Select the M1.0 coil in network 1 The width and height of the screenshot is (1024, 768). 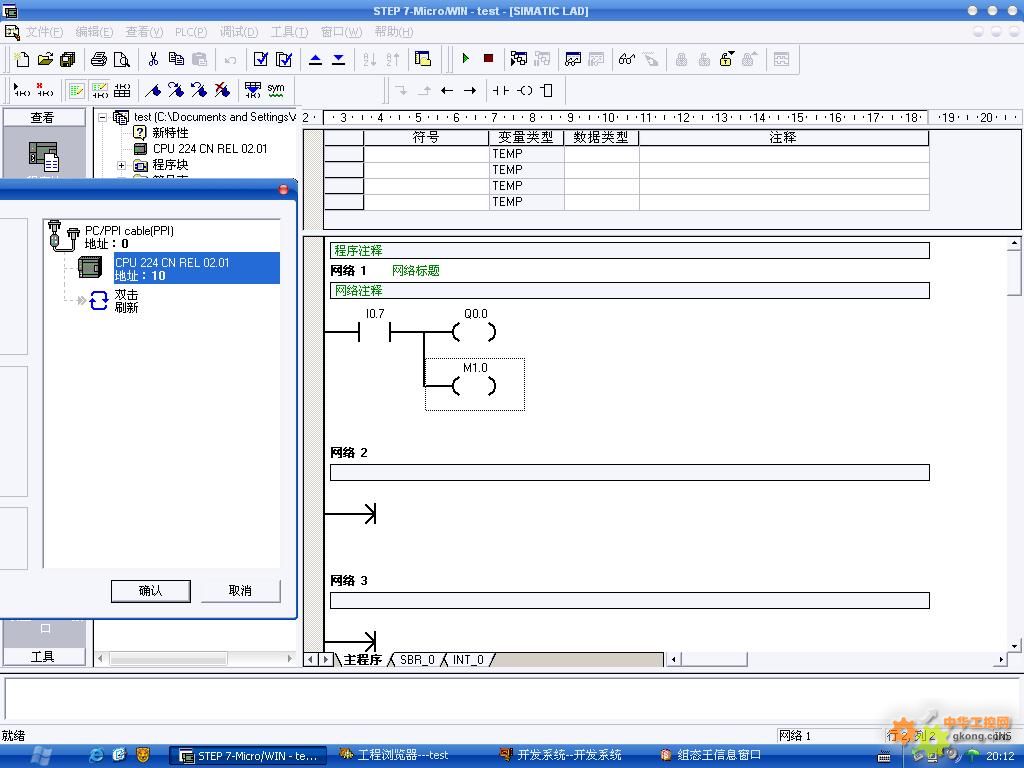pyautogui.click(x=475, y=385)
